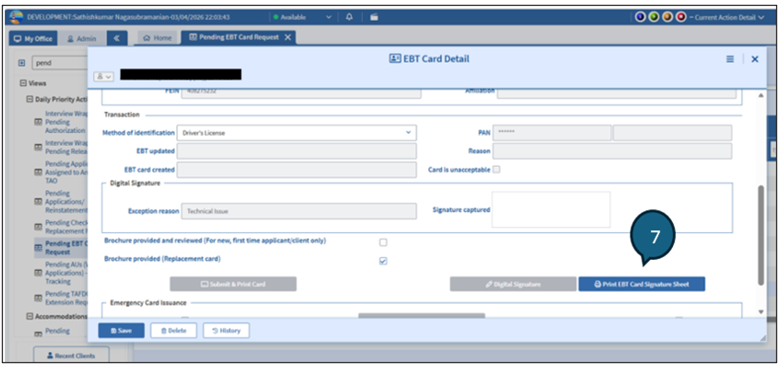
Task: Close the EBT Card Detail dialog
Action: 755,59
